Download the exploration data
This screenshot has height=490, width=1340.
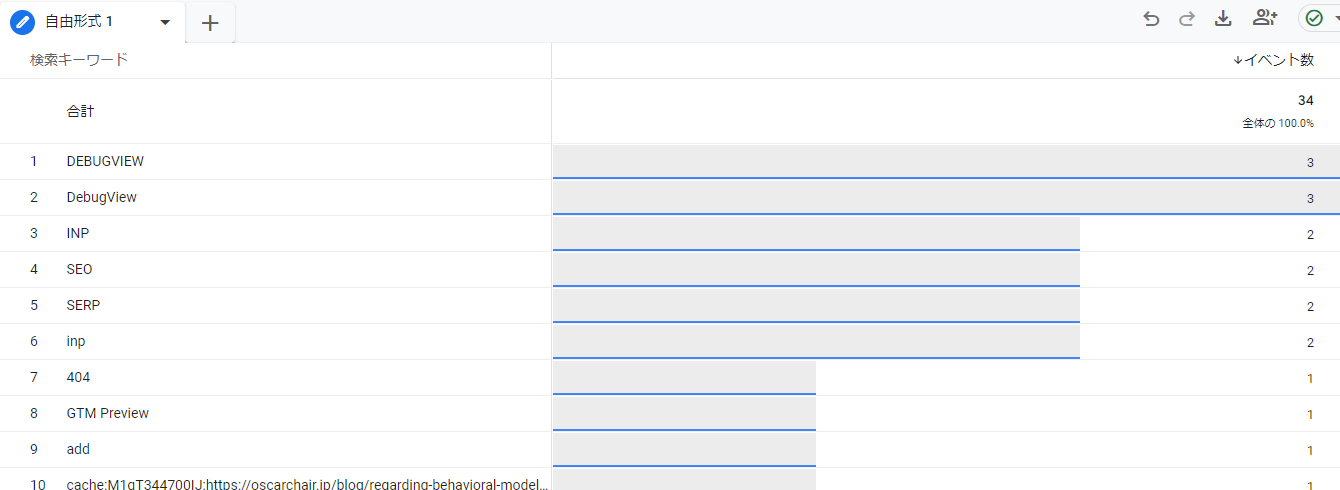pos(1223,18)
